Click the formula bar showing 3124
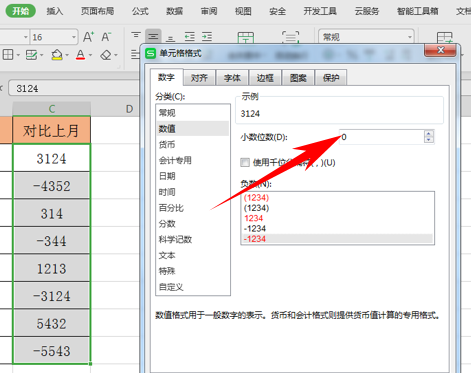Image resolution: width=471 pixels, height=373 pixels. 74,88
